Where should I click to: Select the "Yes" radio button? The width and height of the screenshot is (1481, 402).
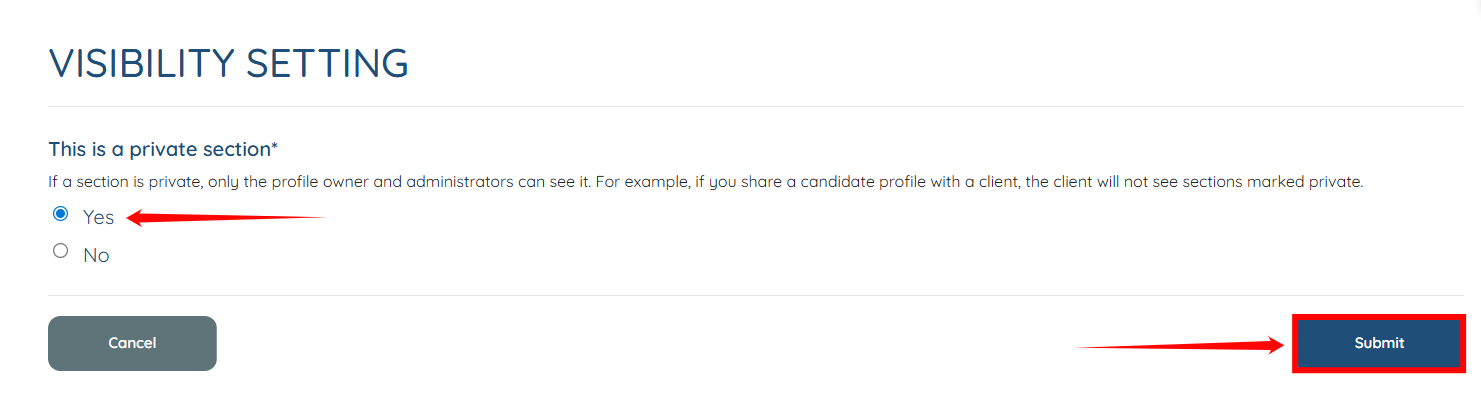pyautogui.click(x=60, y=214)
